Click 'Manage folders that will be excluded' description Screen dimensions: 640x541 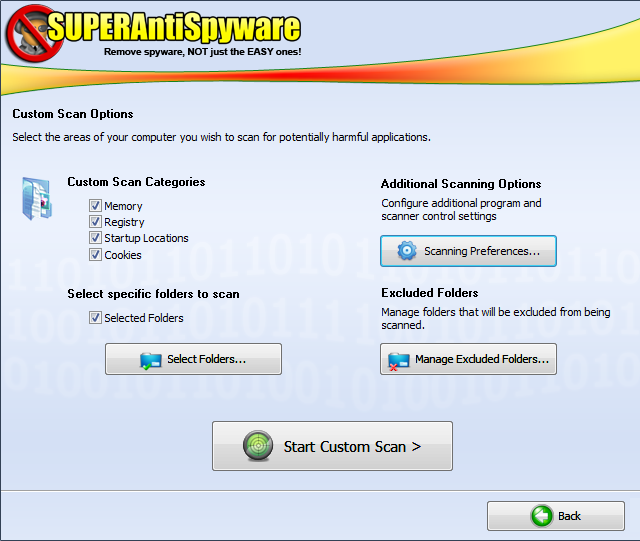(x=496, y=318)
